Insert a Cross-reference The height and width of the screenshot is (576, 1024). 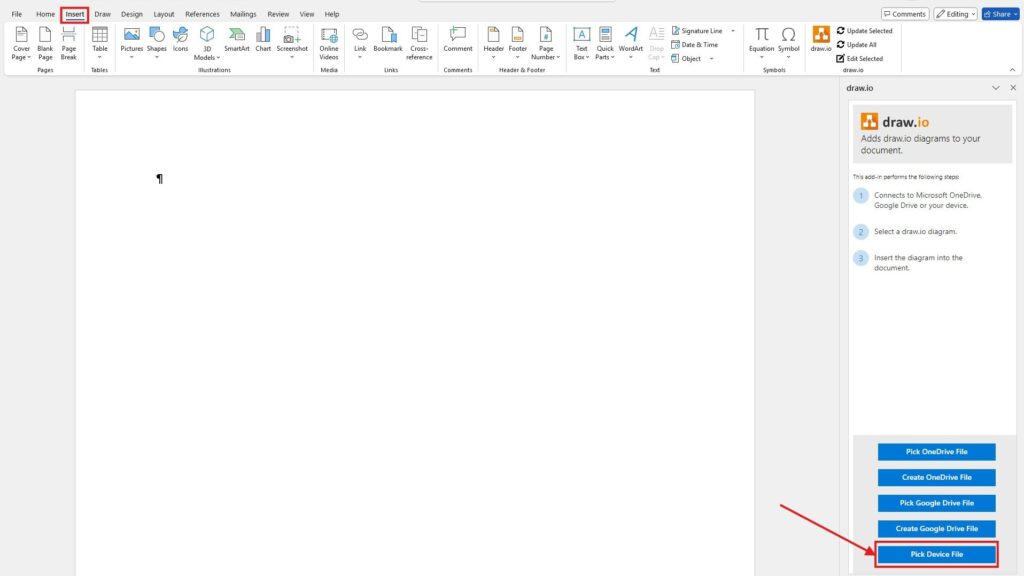419,40
